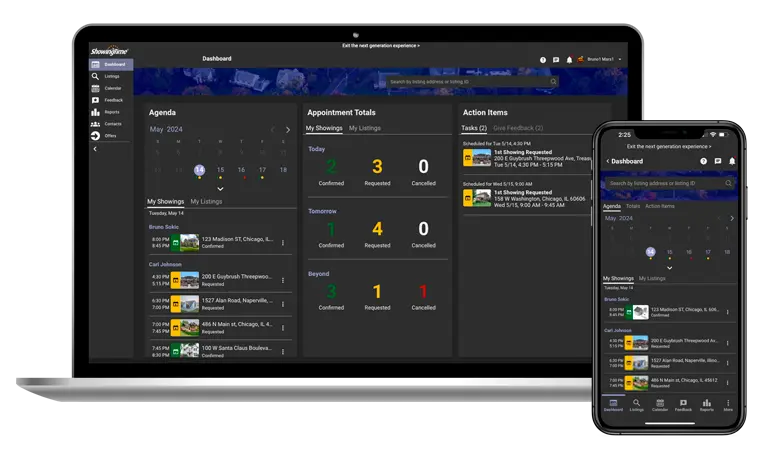
Task: Go to next month in Agenda calendar
Action: pos(288,130)
